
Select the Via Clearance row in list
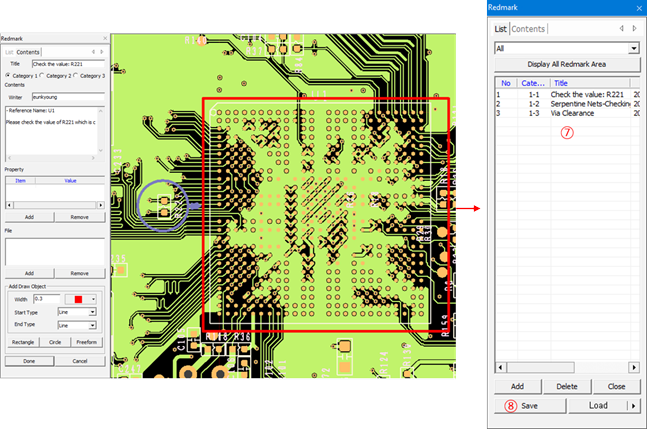tap(572, 113)
